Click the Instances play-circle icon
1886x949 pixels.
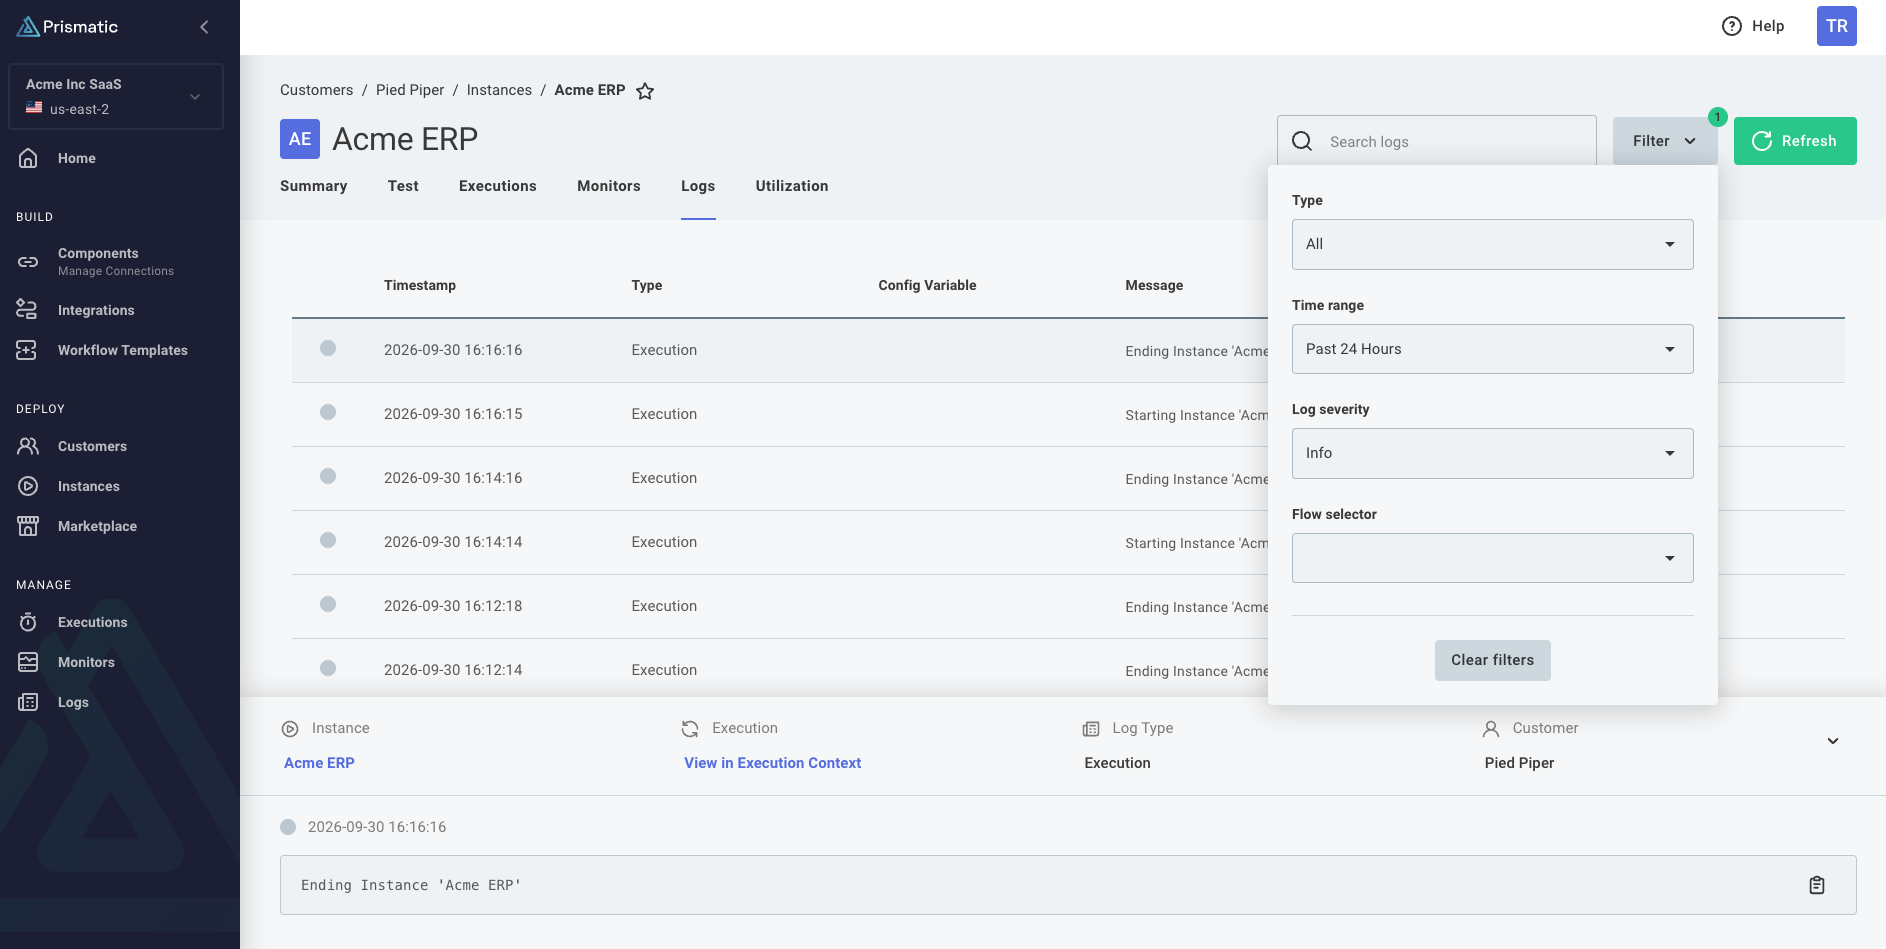pyautogui.click(x=28, y=486)
